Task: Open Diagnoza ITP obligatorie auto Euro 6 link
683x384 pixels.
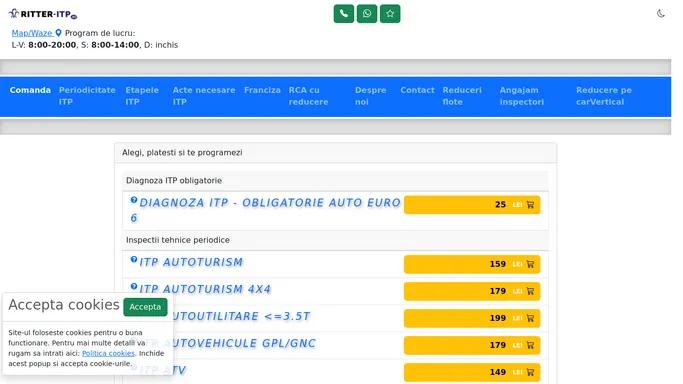Action: pyautogui.click(x=265, y=210)
